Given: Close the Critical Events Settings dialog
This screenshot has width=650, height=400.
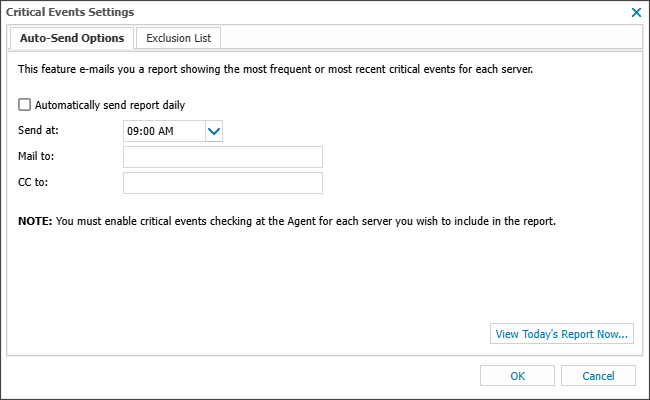Looking at the screenshot, I should click(x=636, y=12).
